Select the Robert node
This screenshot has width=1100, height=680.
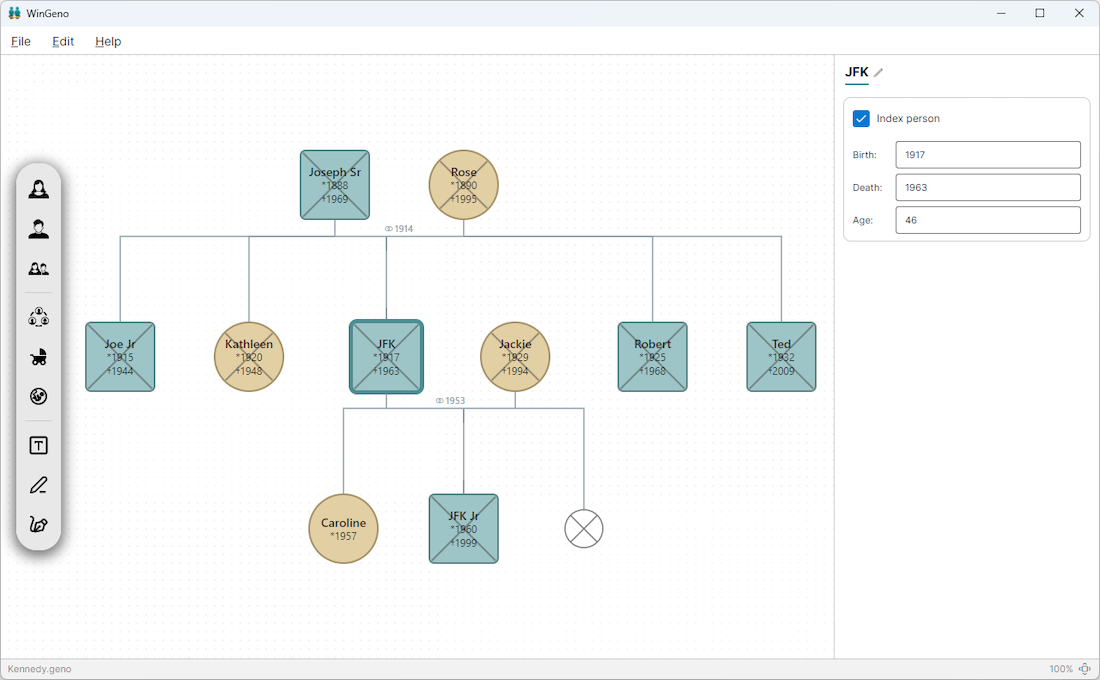(652, 357)
